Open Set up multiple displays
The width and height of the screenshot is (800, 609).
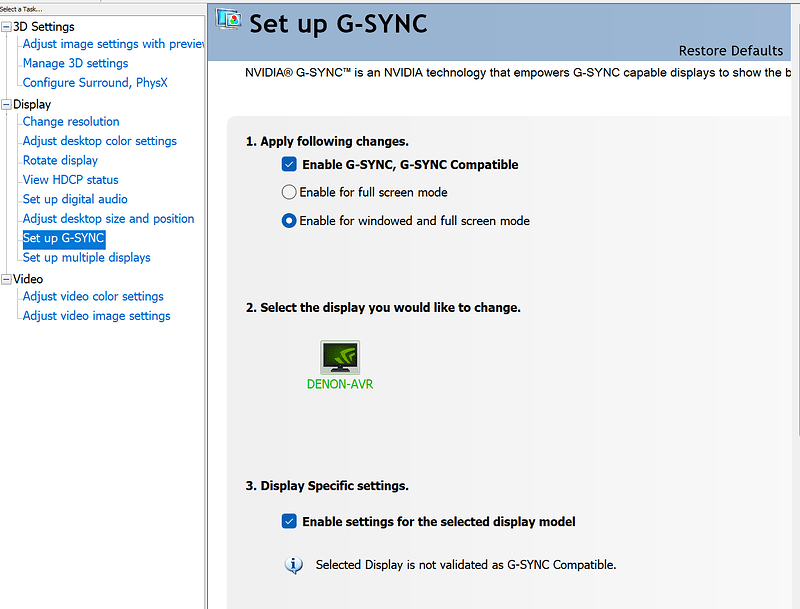click(x=87, y=258)
